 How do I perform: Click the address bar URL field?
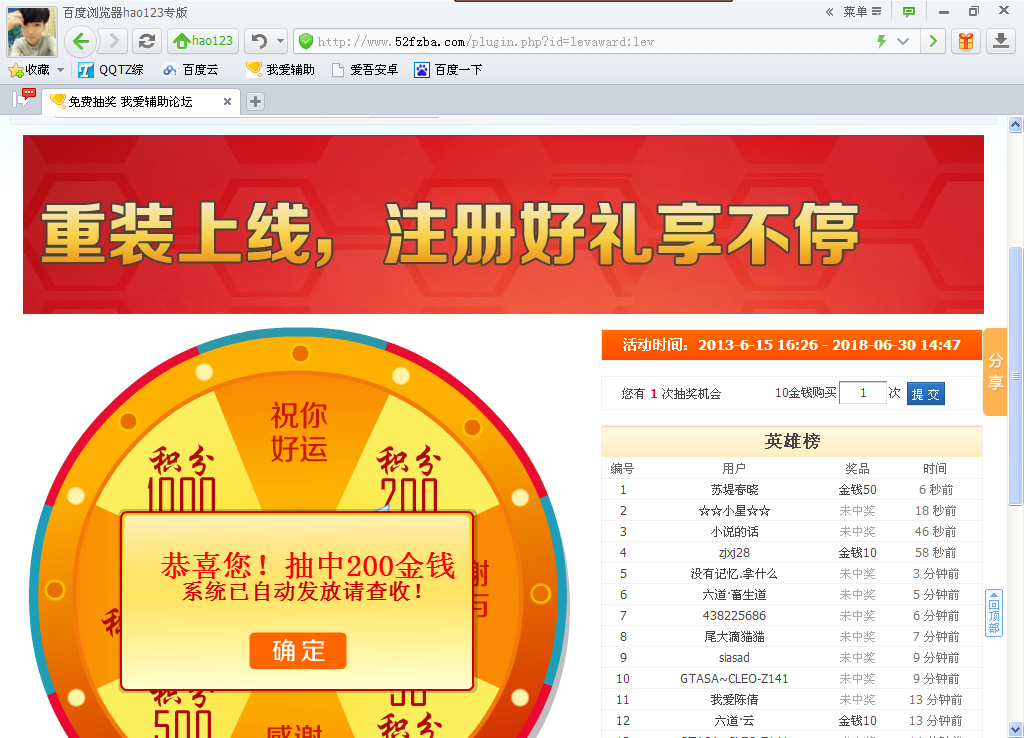pyautogui.click(x=588, y=42)
